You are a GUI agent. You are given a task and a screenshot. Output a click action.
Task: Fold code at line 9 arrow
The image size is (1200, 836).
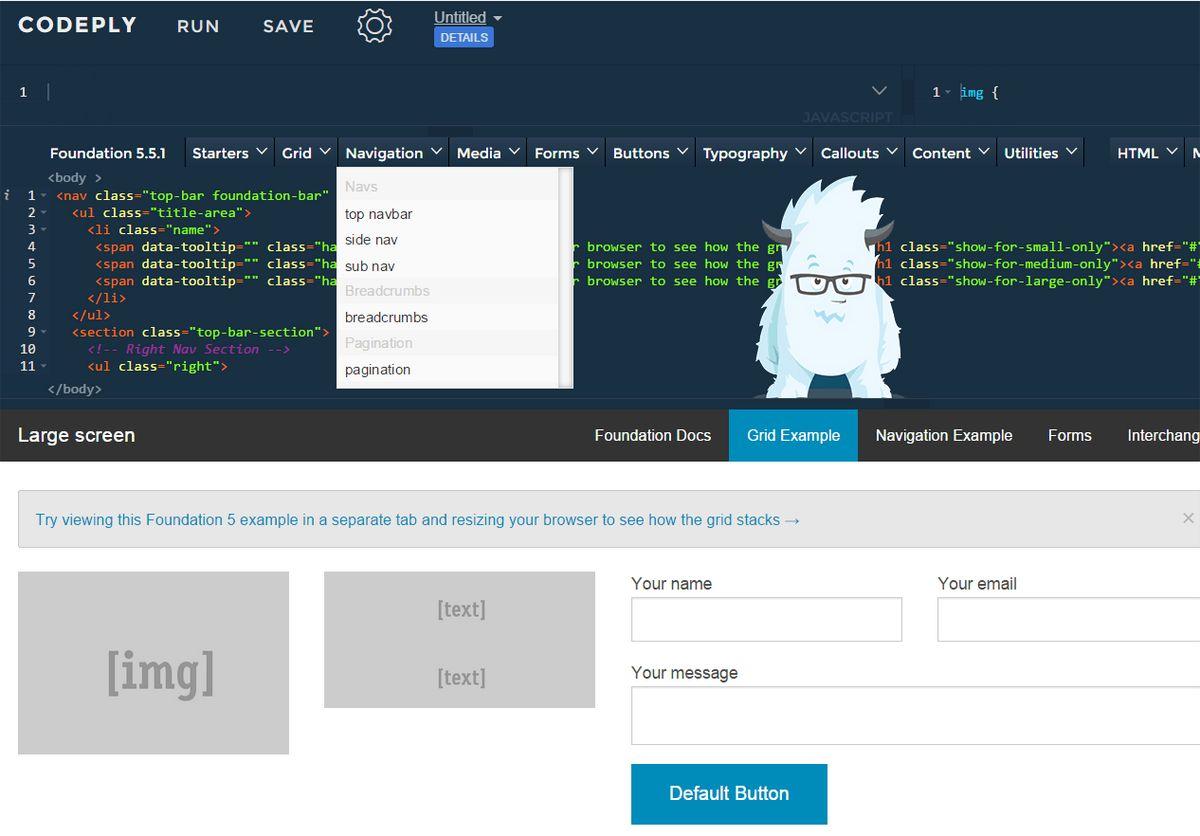[x=44, y=332]
